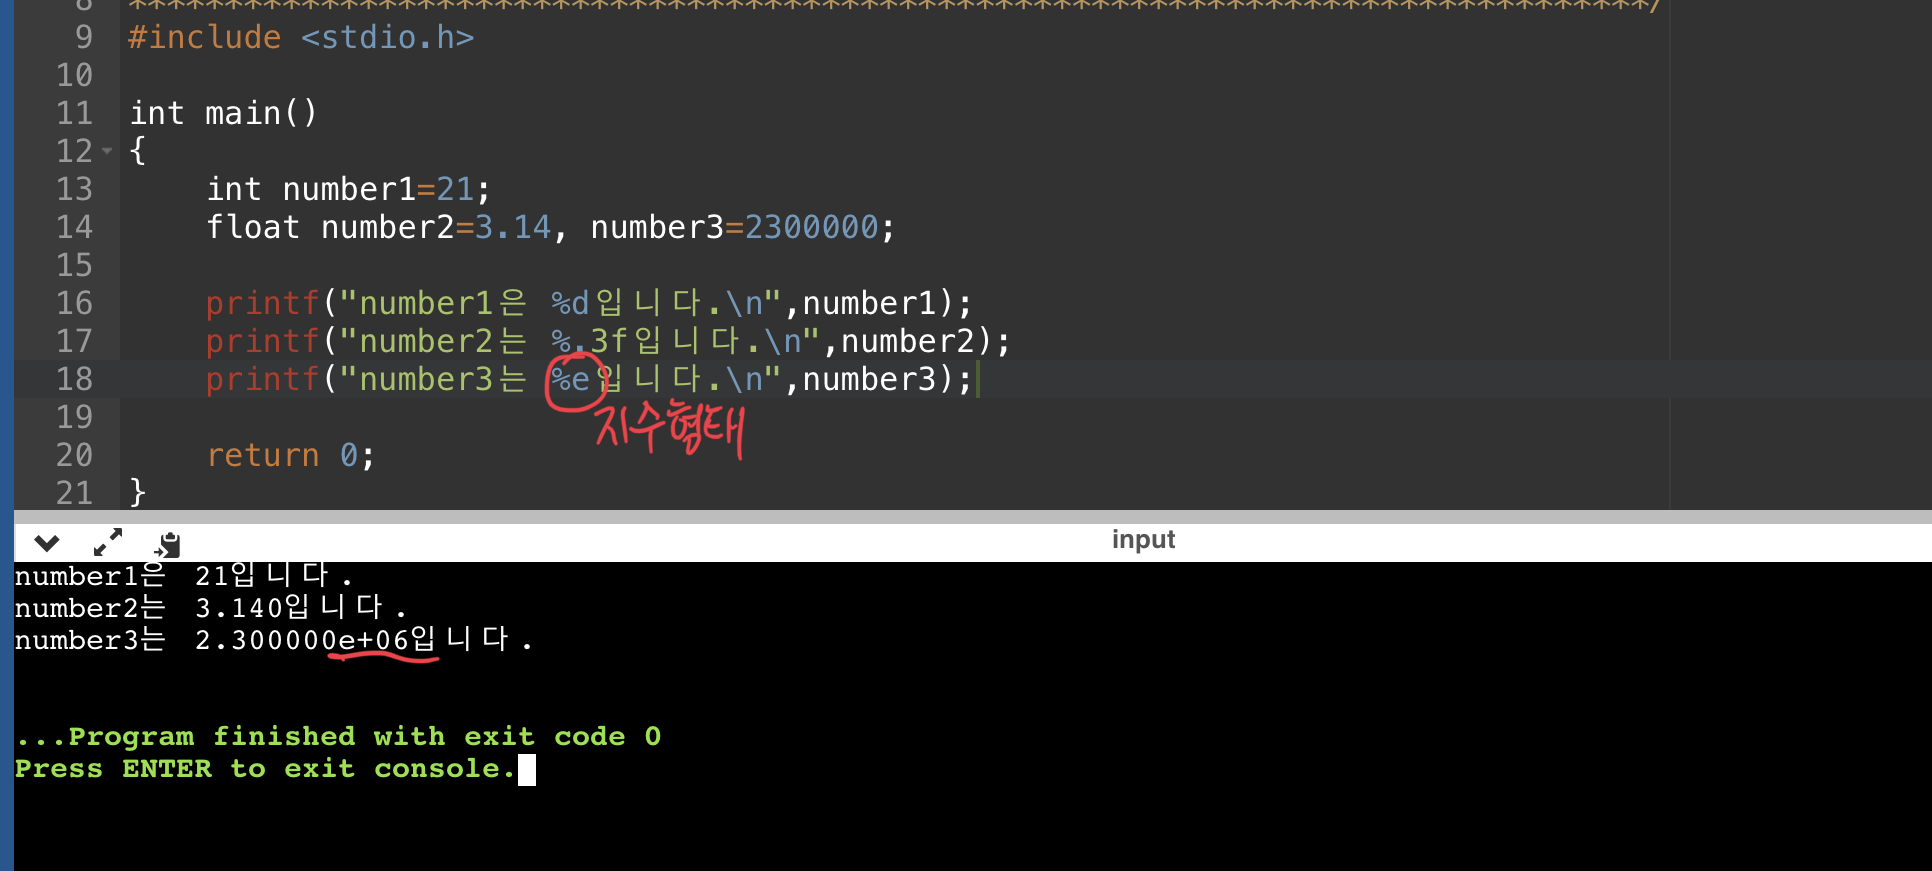Click the printf line with %e format
The height and width of the screenshot is (871, 1932).
click(588, 379)
